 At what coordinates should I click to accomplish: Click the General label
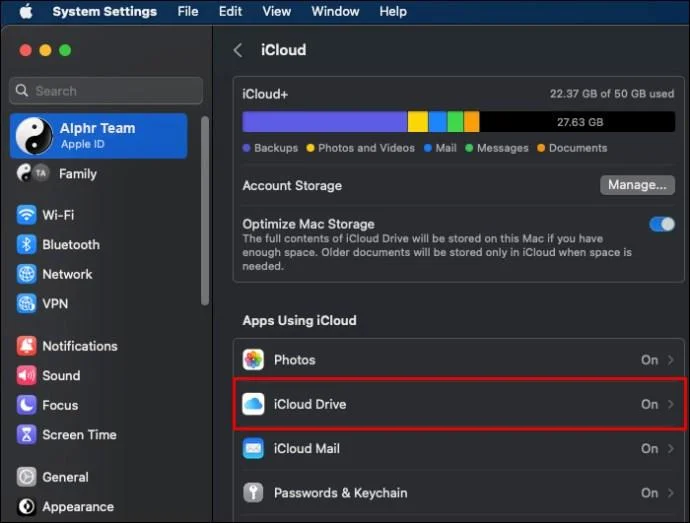click(65, 477)
